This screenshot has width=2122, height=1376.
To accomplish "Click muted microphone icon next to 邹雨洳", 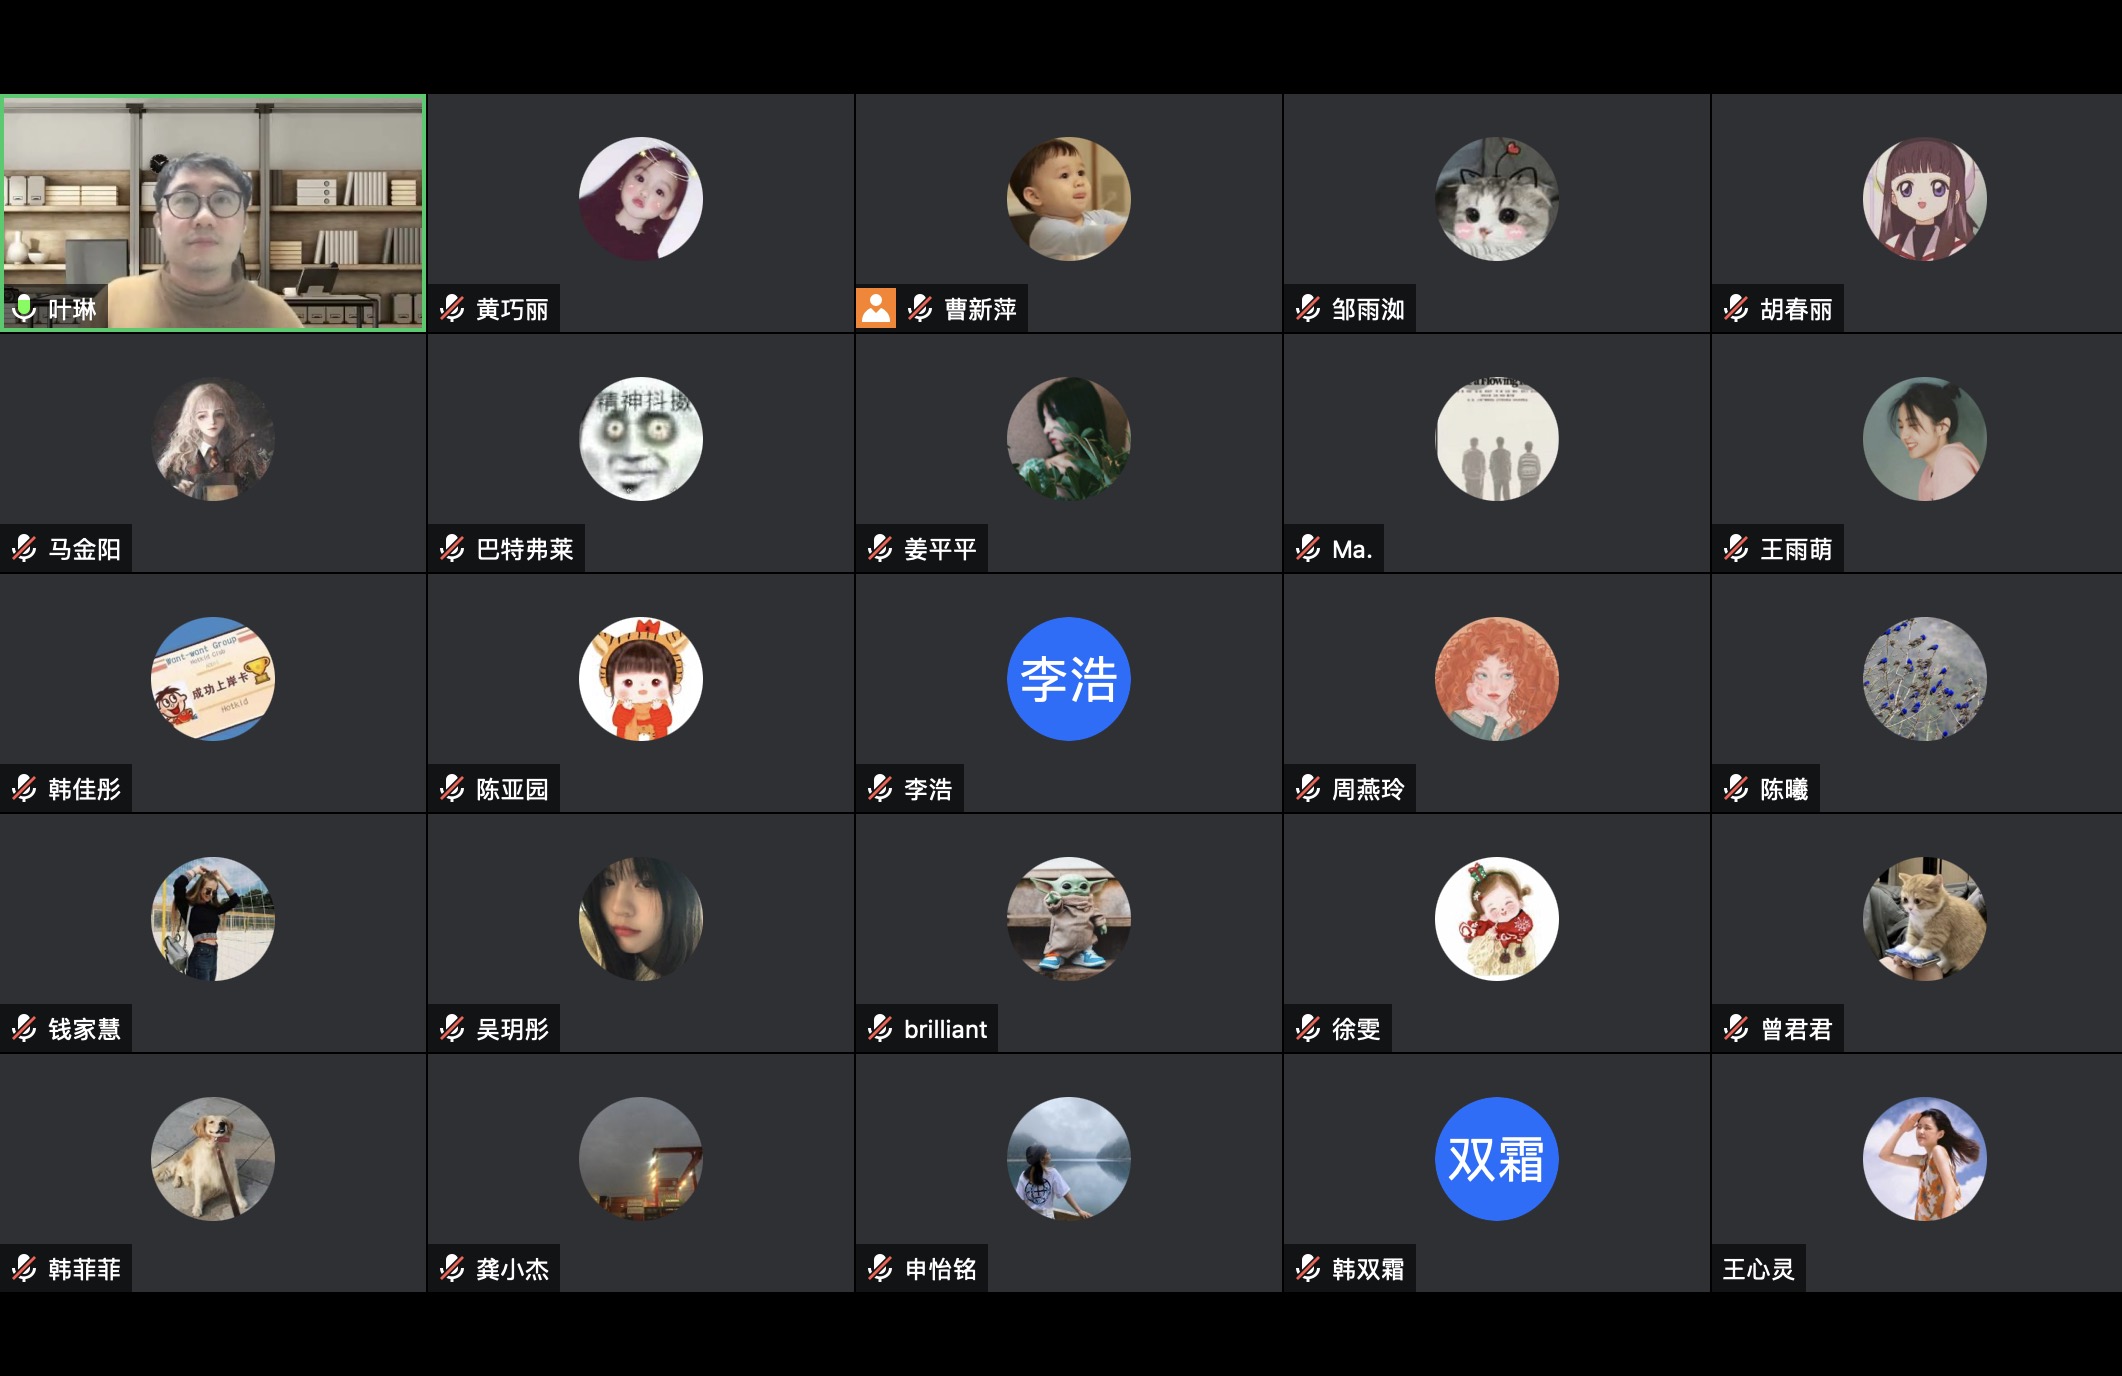I will coord(1308,309).
